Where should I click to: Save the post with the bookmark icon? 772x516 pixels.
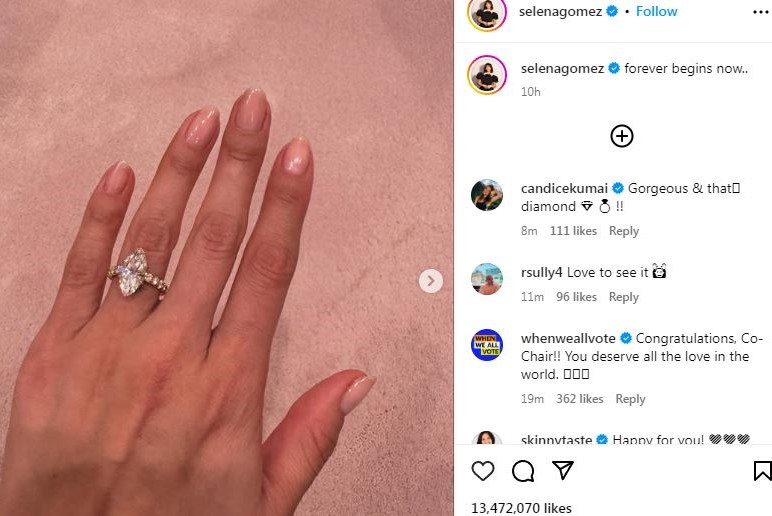[762, 471]
